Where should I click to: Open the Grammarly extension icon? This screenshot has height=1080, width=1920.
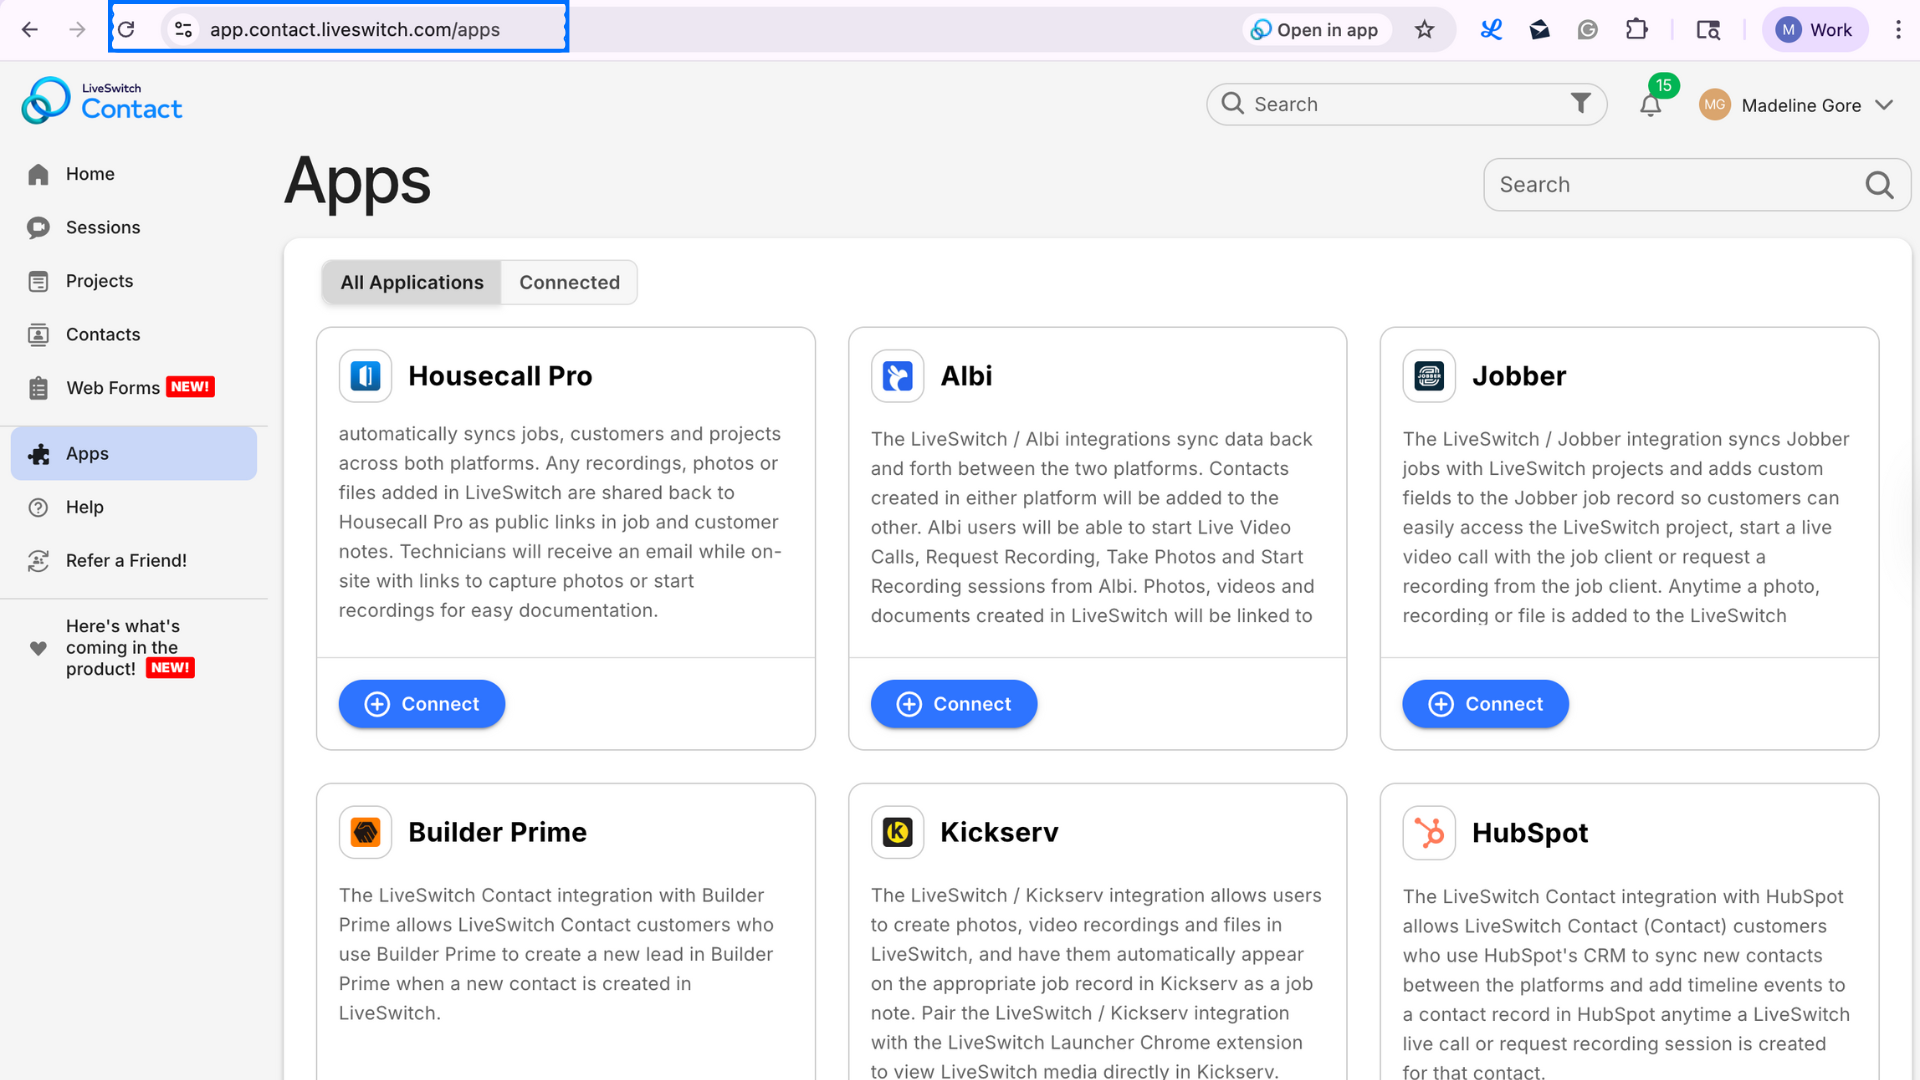click(1588, 30)
